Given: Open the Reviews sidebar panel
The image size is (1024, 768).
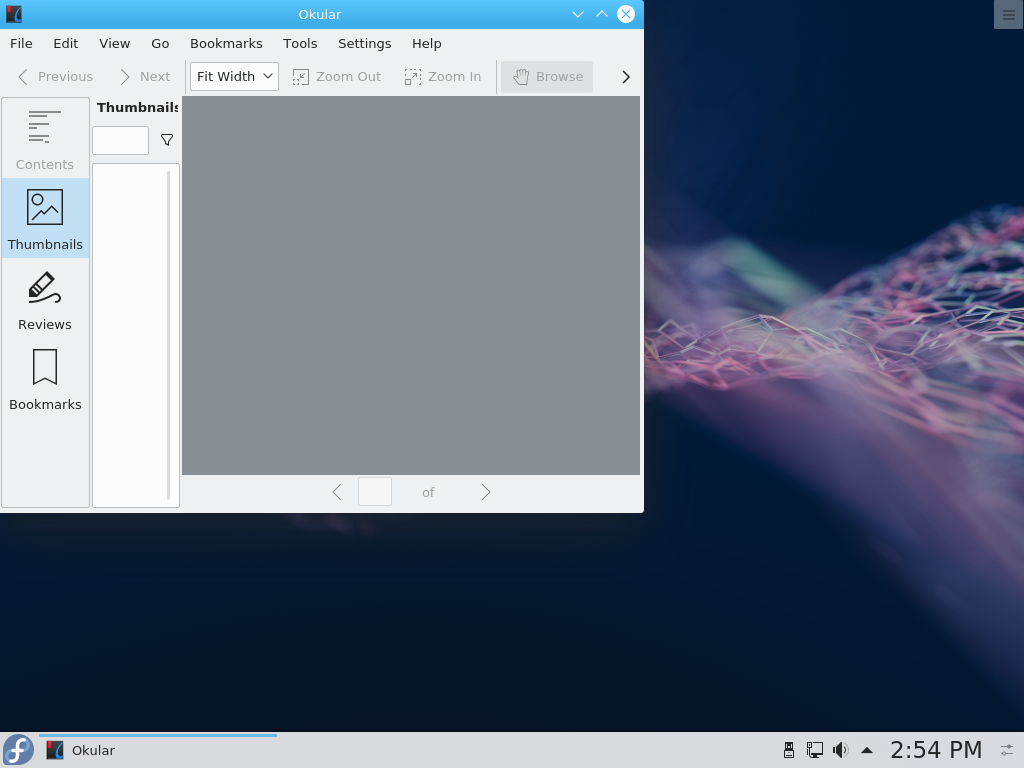Looking at the screenshot, I should pos(45,298).
